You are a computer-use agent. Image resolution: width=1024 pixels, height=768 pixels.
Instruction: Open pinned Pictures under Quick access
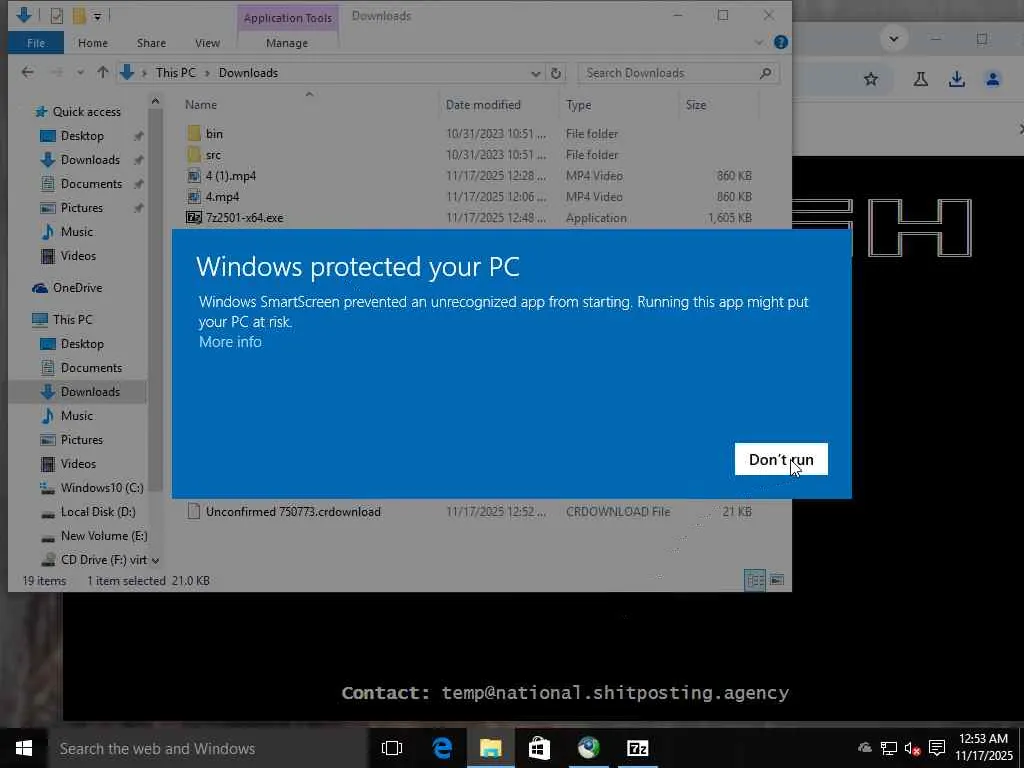(x=82, y=208)
